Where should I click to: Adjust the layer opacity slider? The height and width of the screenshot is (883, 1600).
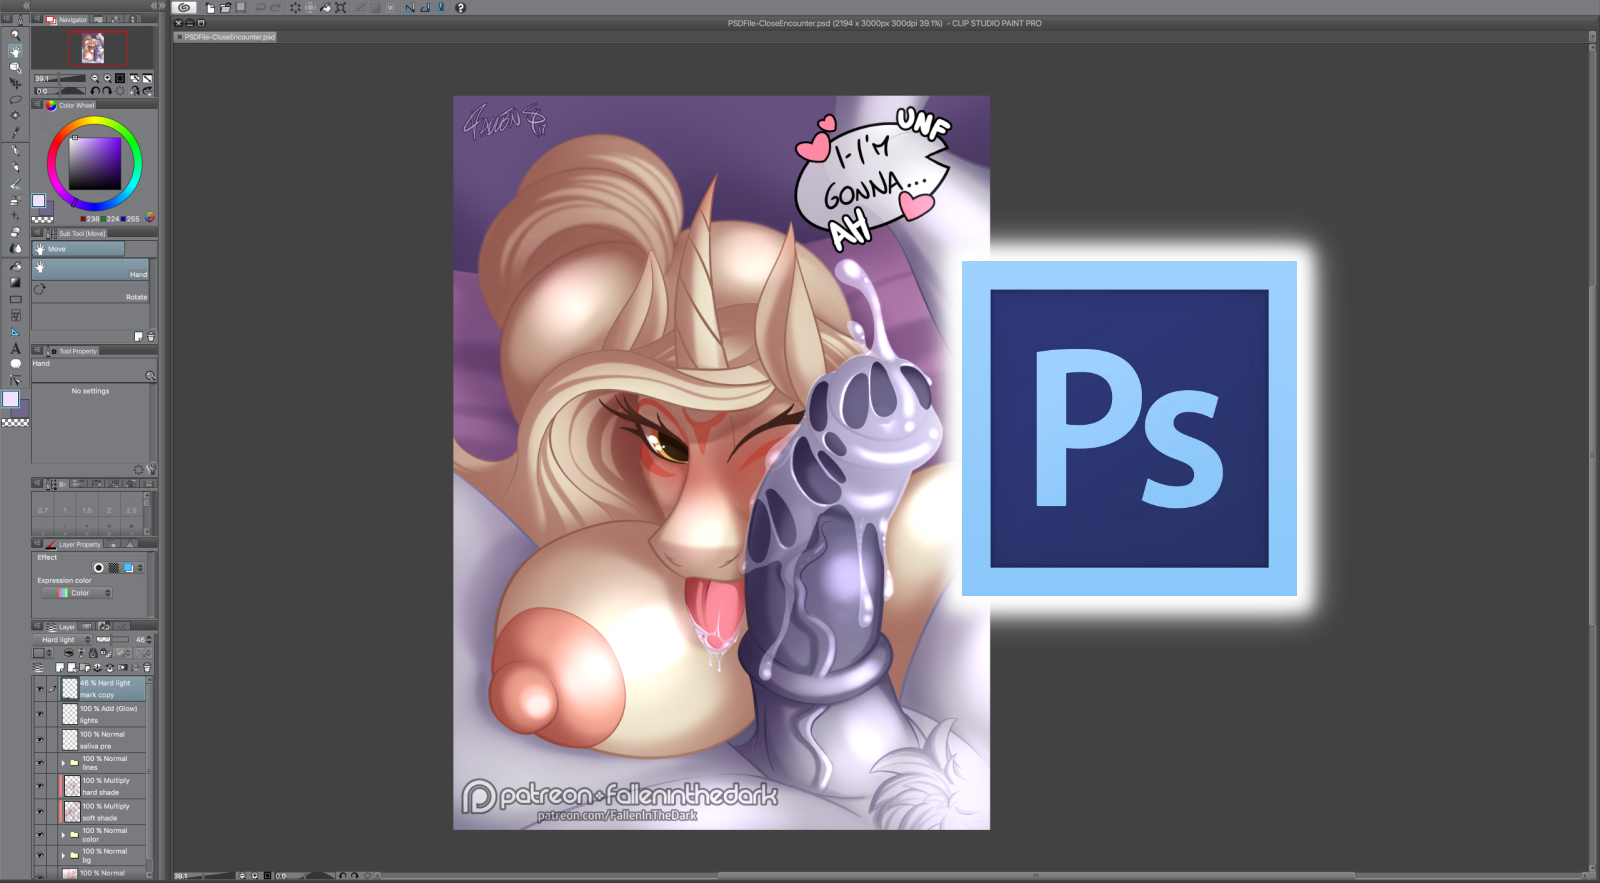[x=113, y=640]
